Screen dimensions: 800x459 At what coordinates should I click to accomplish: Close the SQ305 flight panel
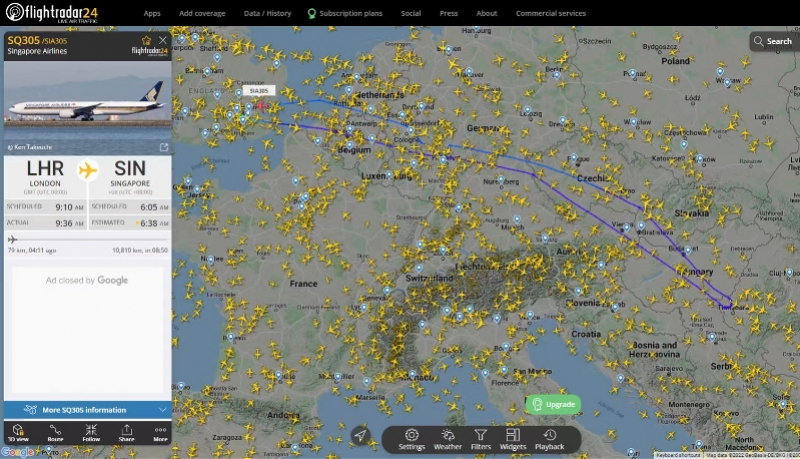tap(163, 40)
